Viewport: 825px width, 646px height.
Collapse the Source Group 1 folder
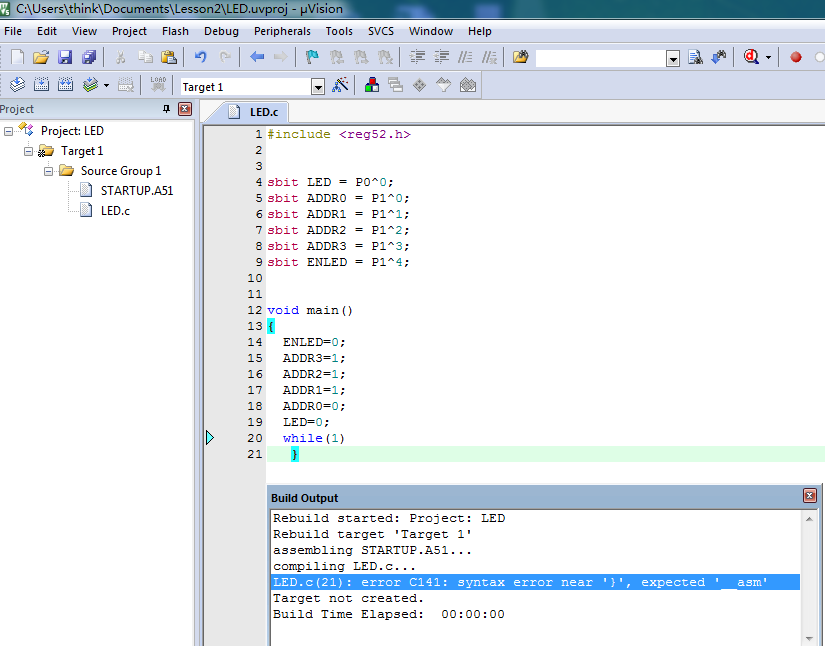click(x=48, y=171)
